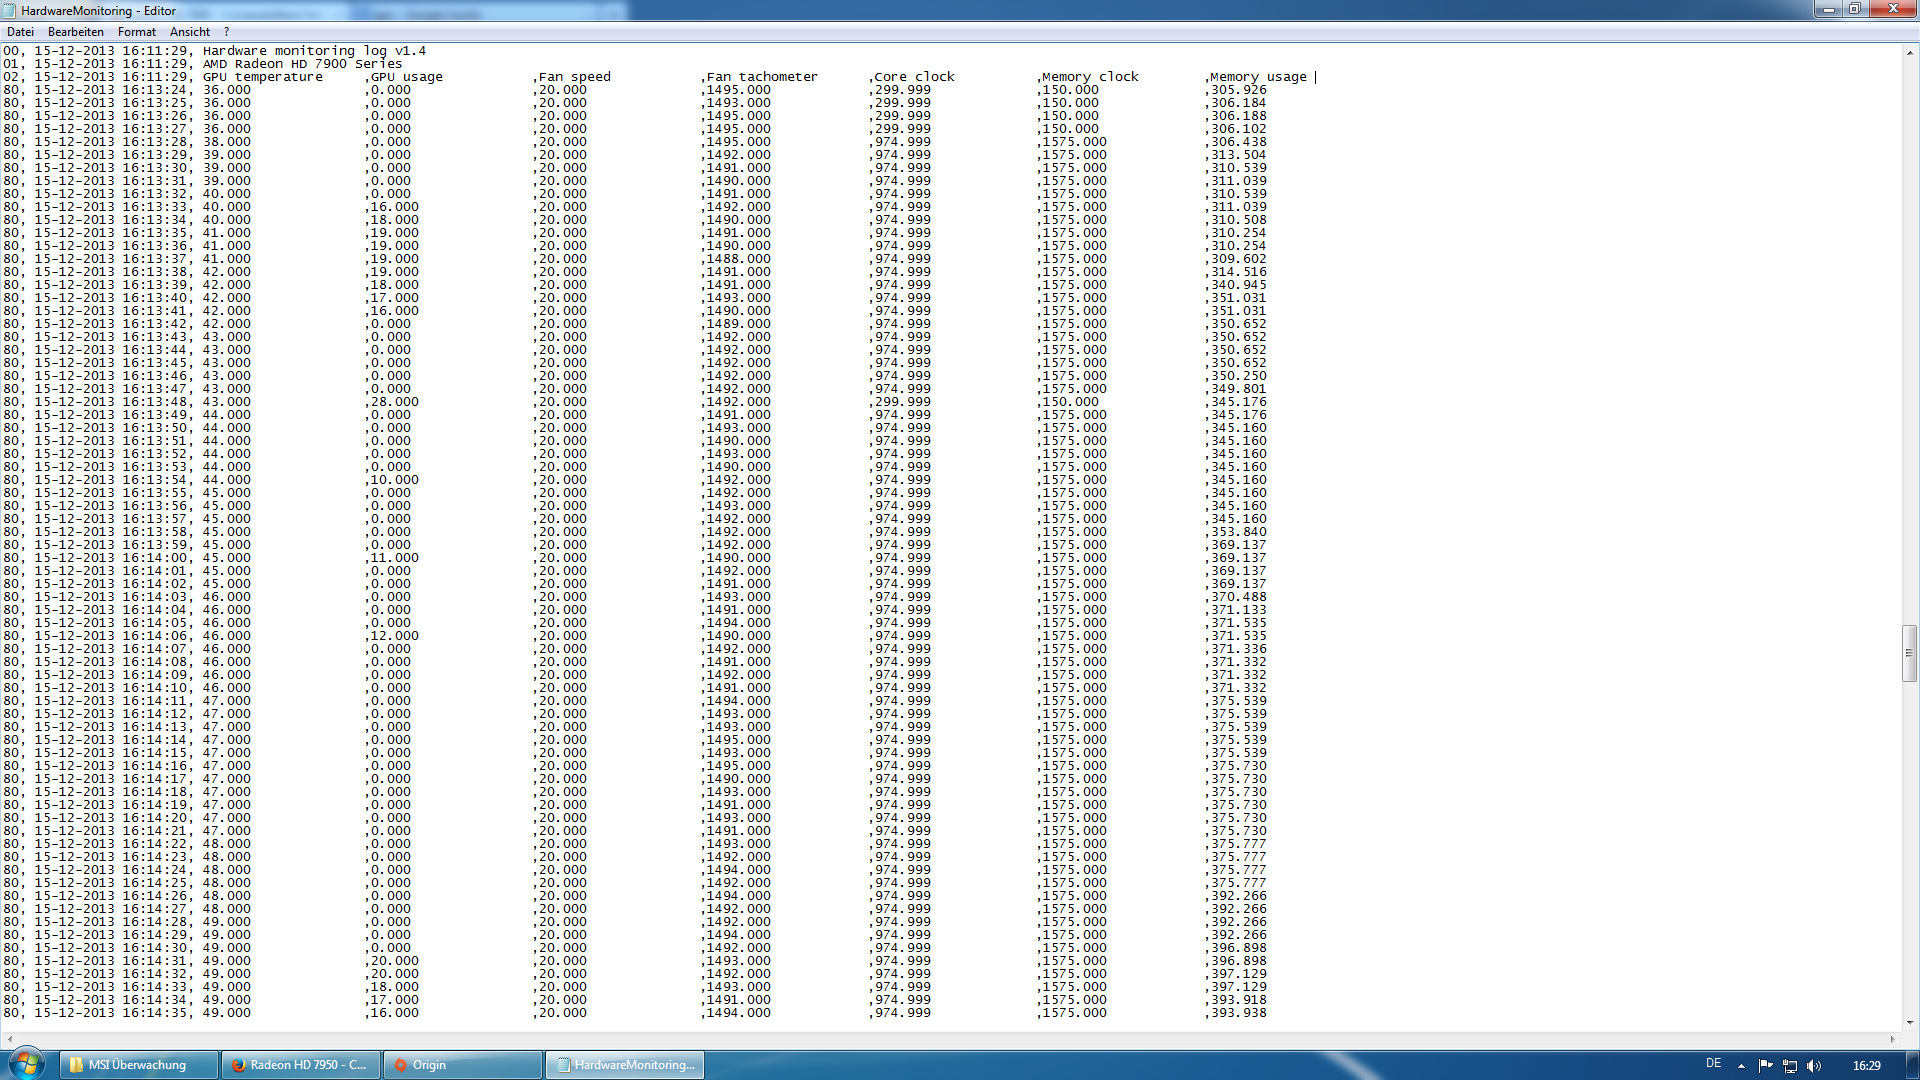Switch to MSI Überwachung folder window
This screenshot has width=1920, height=1080.
tap(138, 1065)
